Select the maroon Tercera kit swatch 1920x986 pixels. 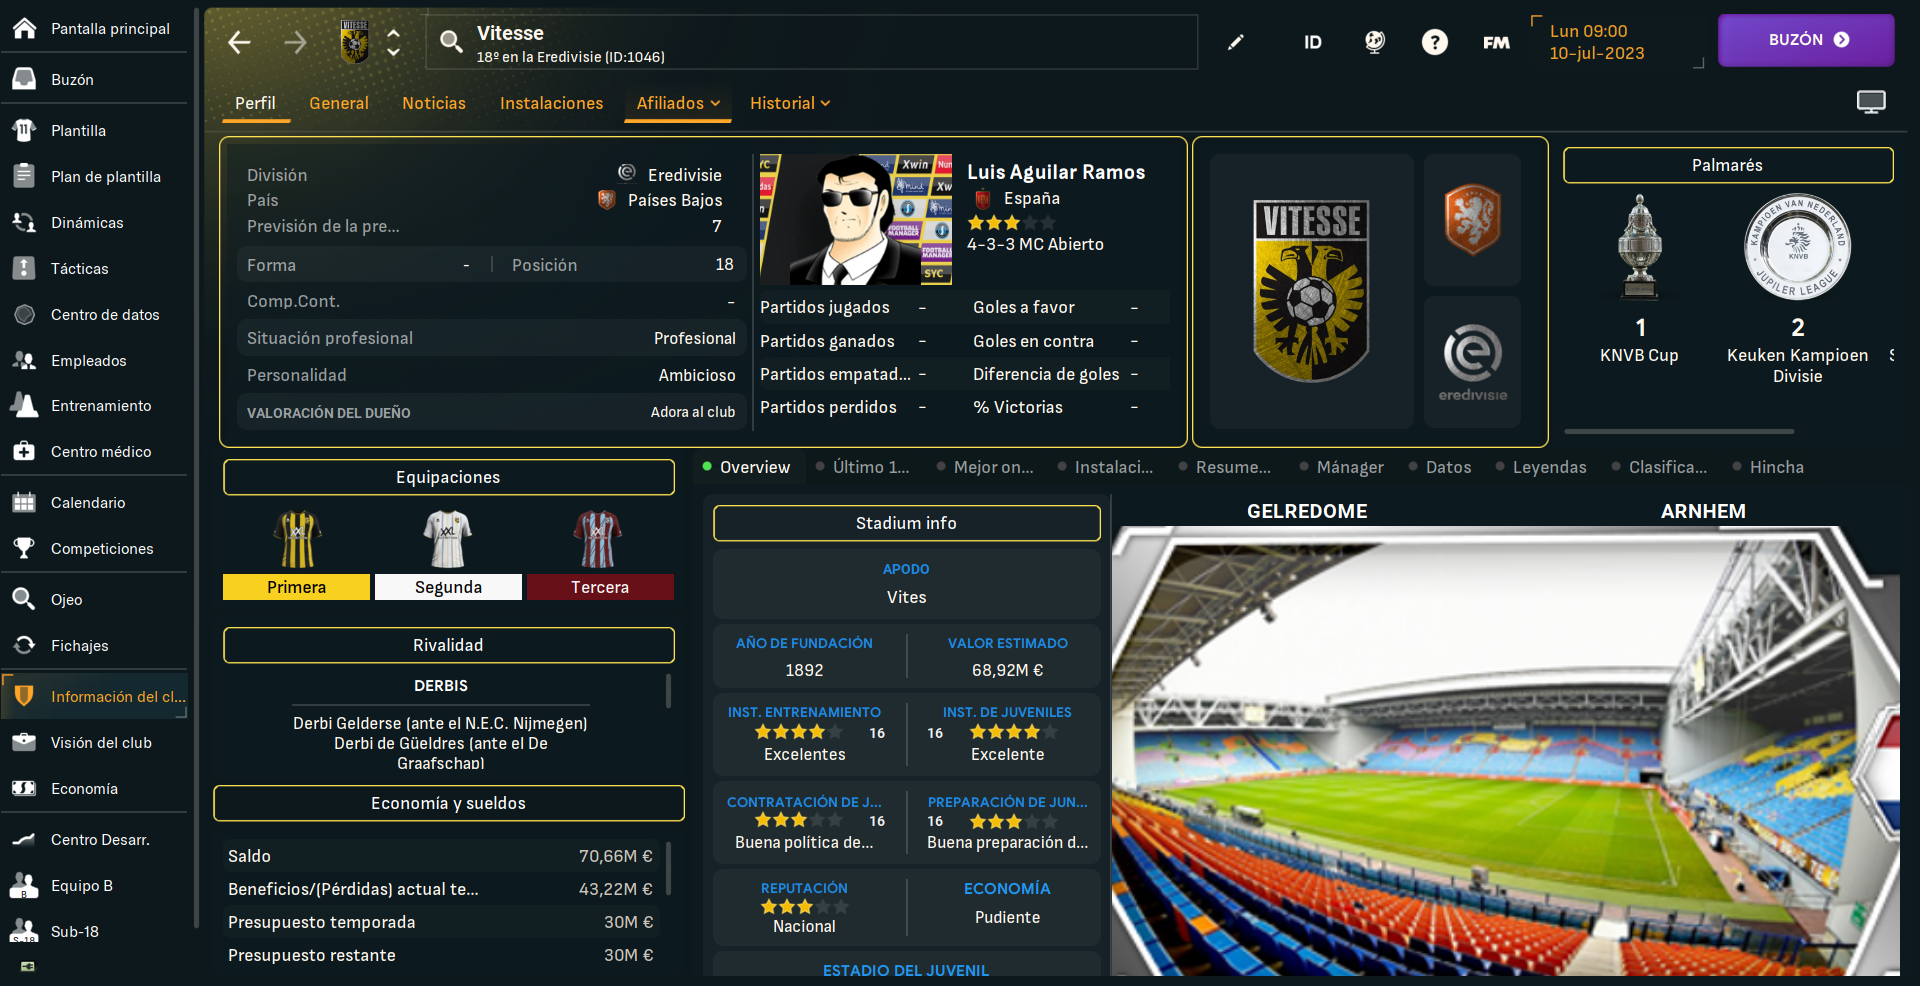[x=600, y=587]
